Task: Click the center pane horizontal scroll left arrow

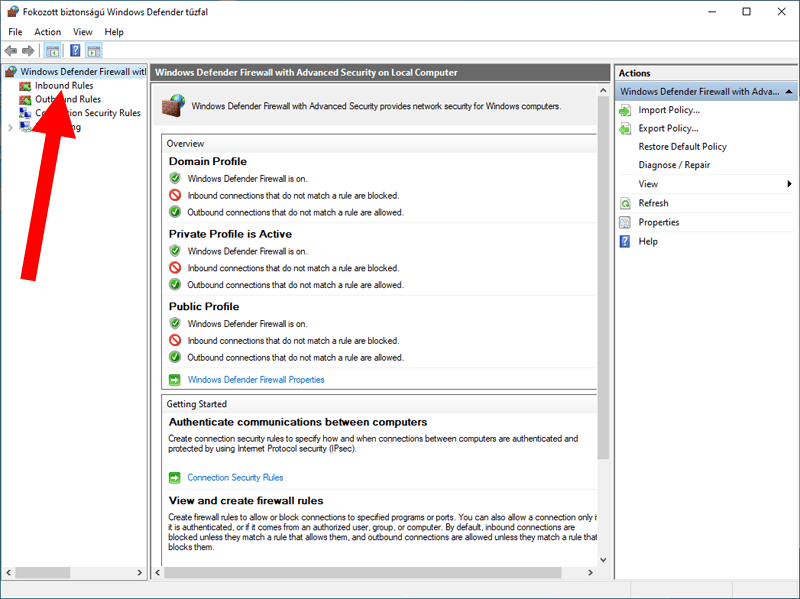Action: (158, 572)
